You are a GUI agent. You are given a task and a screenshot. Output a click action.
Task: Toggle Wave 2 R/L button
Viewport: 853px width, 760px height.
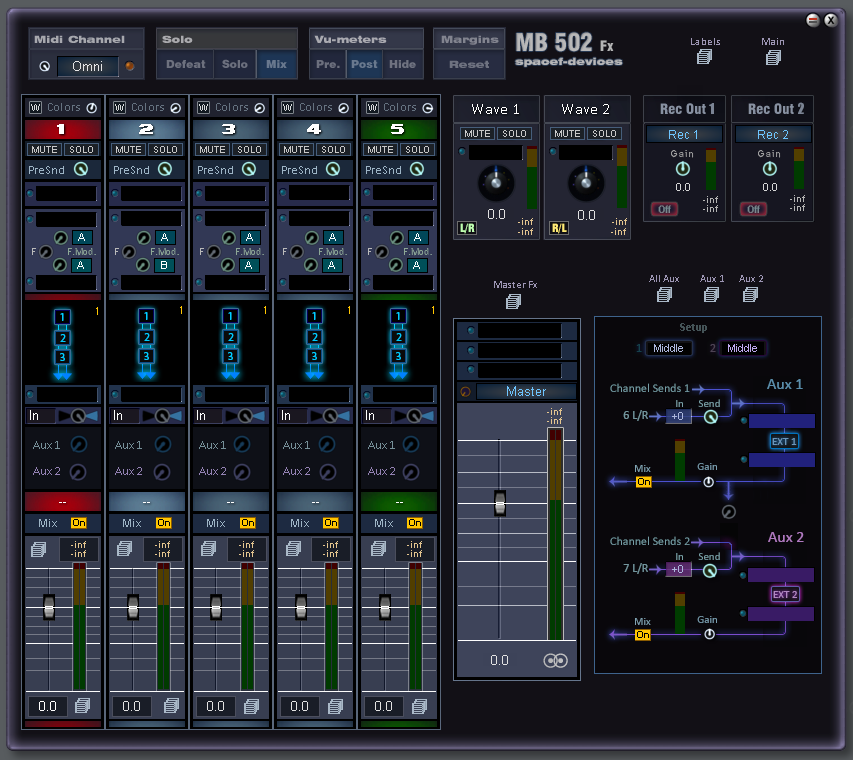tap(559, 228)
